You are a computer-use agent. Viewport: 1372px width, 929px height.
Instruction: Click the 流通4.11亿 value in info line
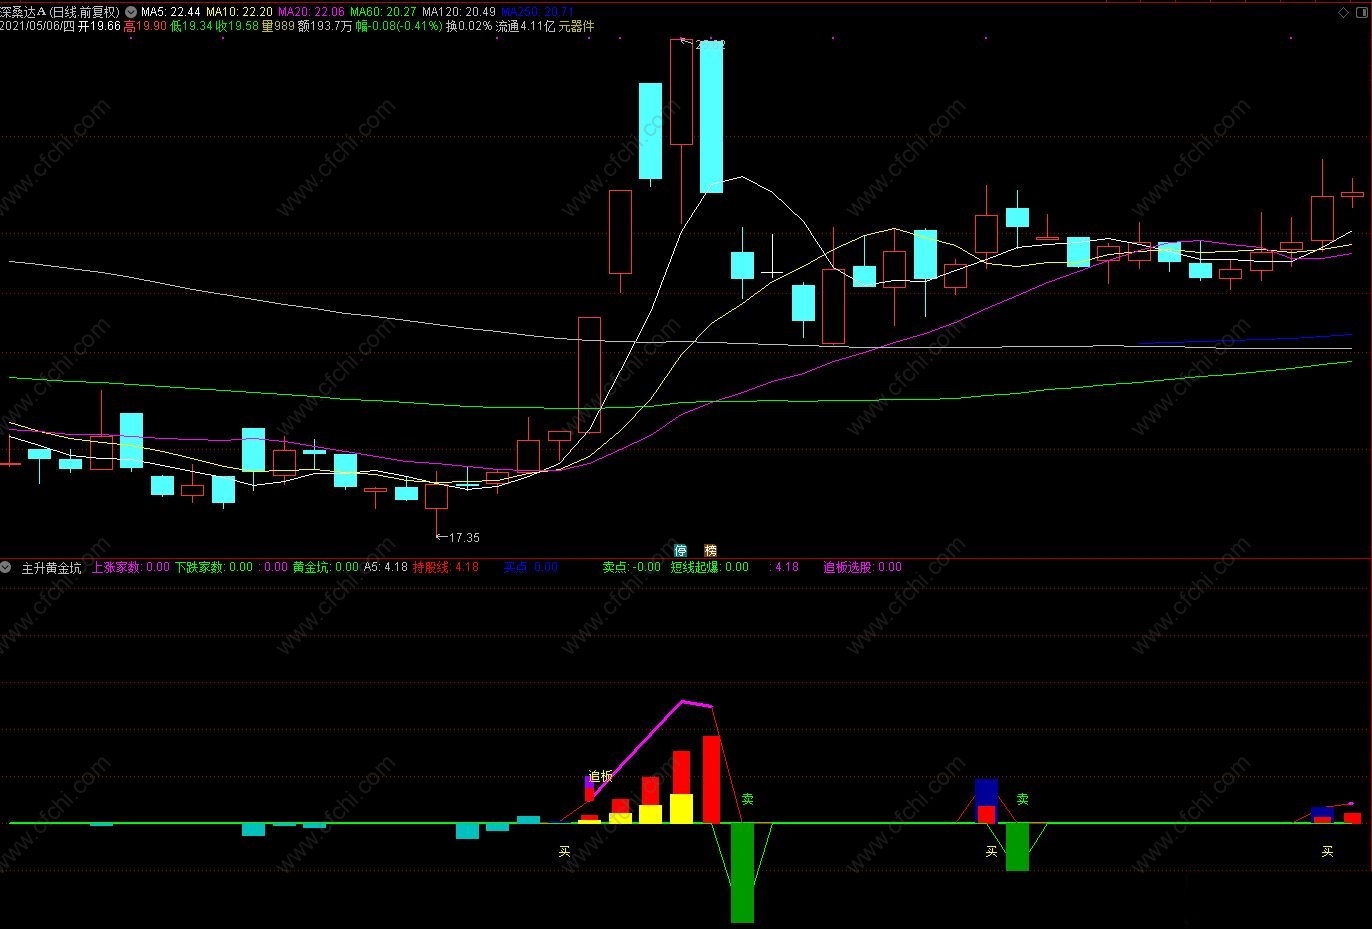(525, 26)
